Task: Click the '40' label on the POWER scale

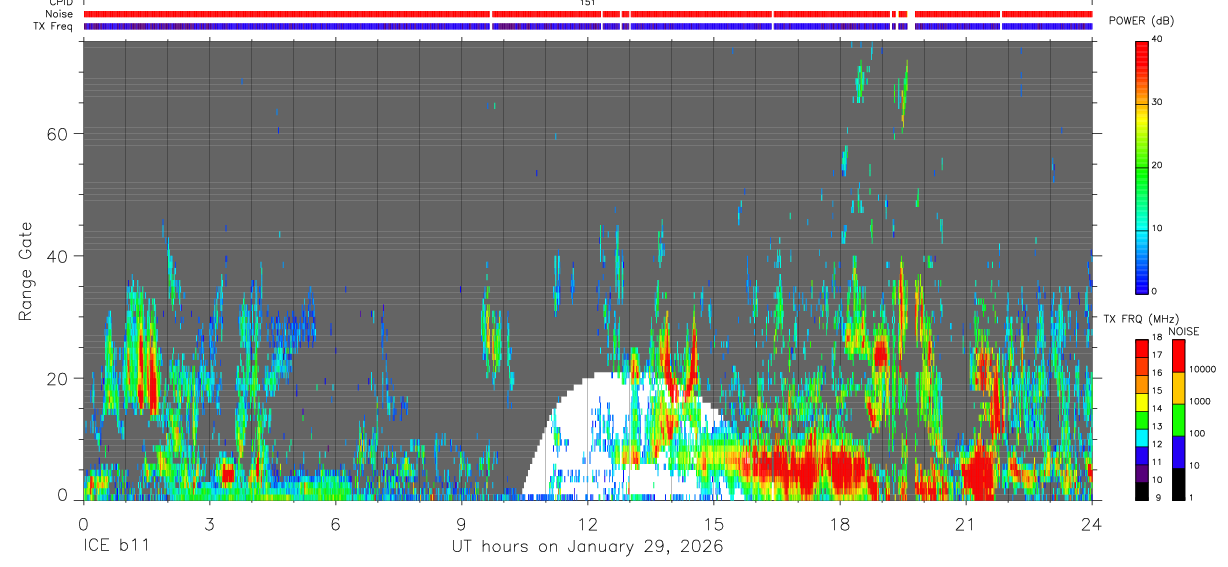Action: pos(1159,40)
